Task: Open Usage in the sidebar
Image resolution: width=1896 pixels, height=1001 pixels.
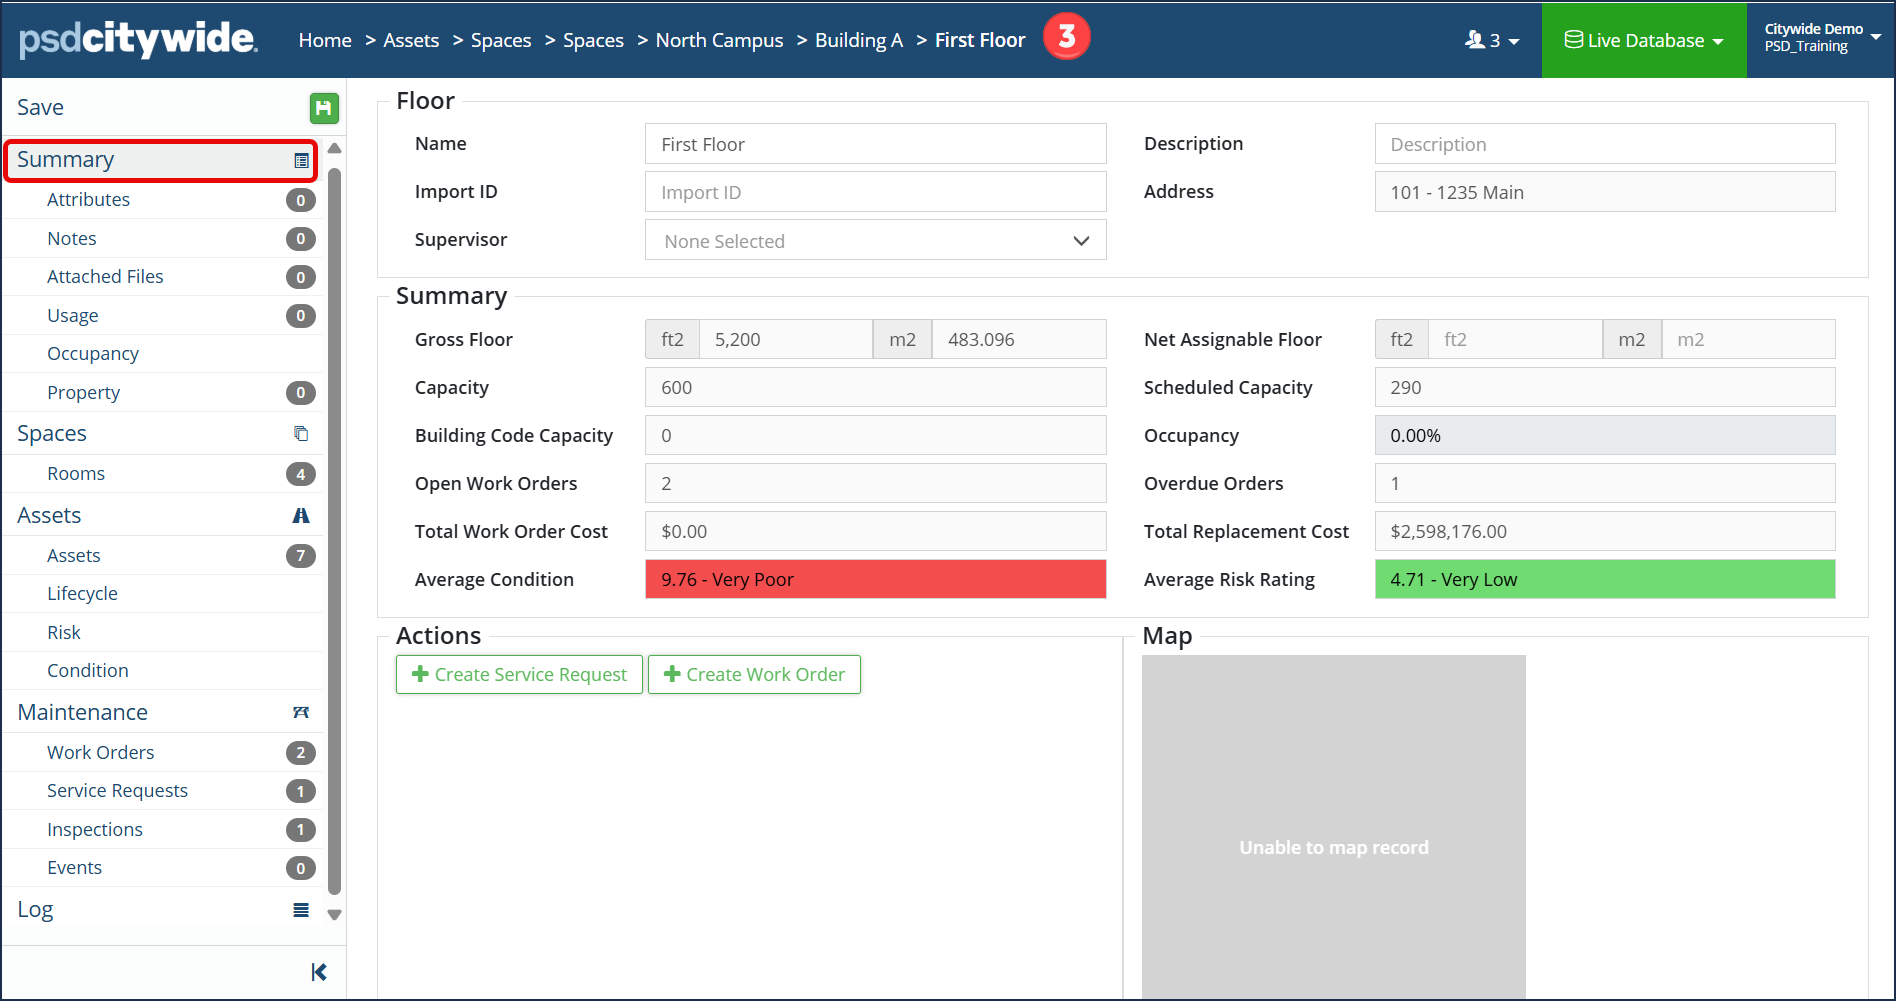Action: (x=73, y=316)
